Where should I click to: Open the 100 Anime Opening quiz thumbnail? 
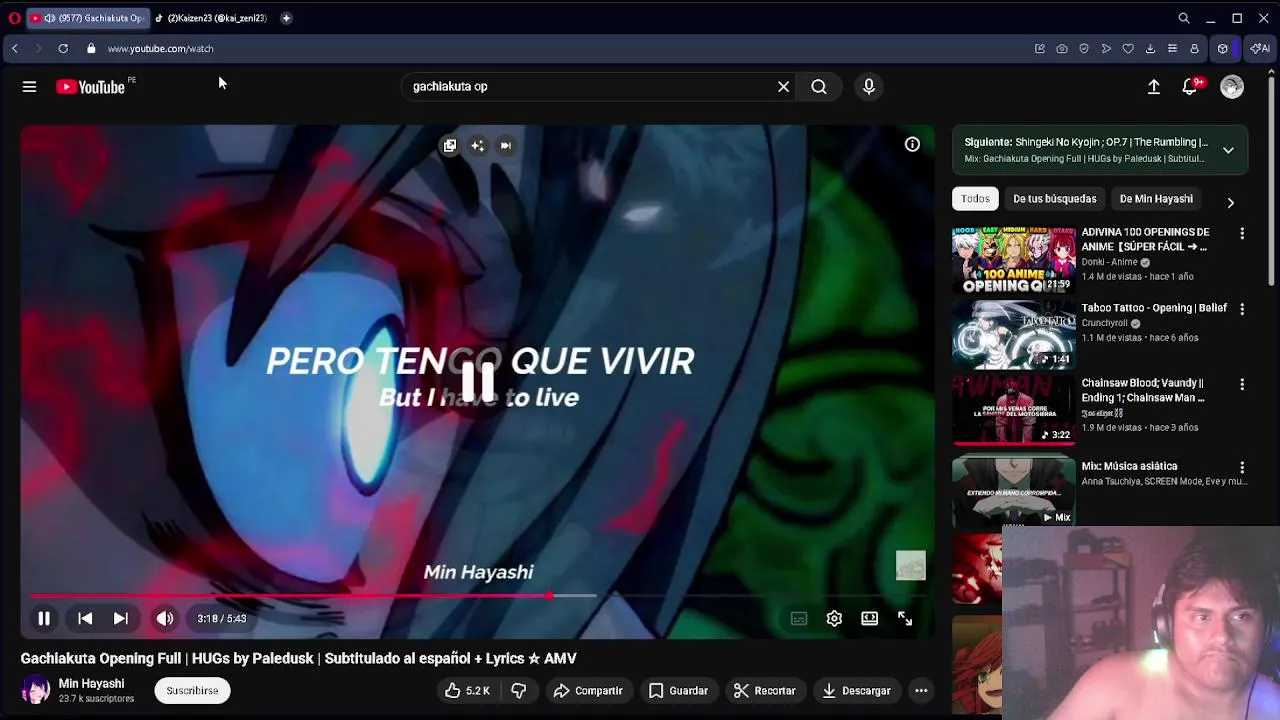1014,260
